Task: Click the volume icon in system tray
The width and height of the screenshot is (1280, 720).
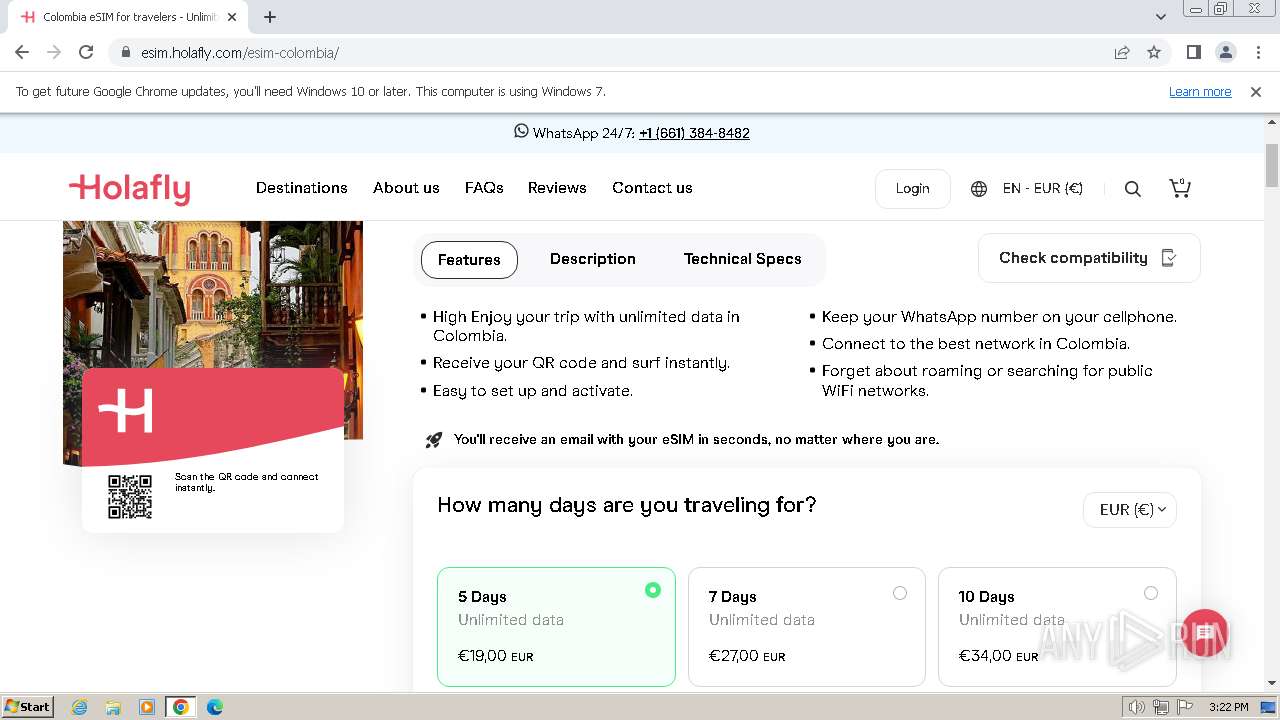Action: [x=1136, y=707]
